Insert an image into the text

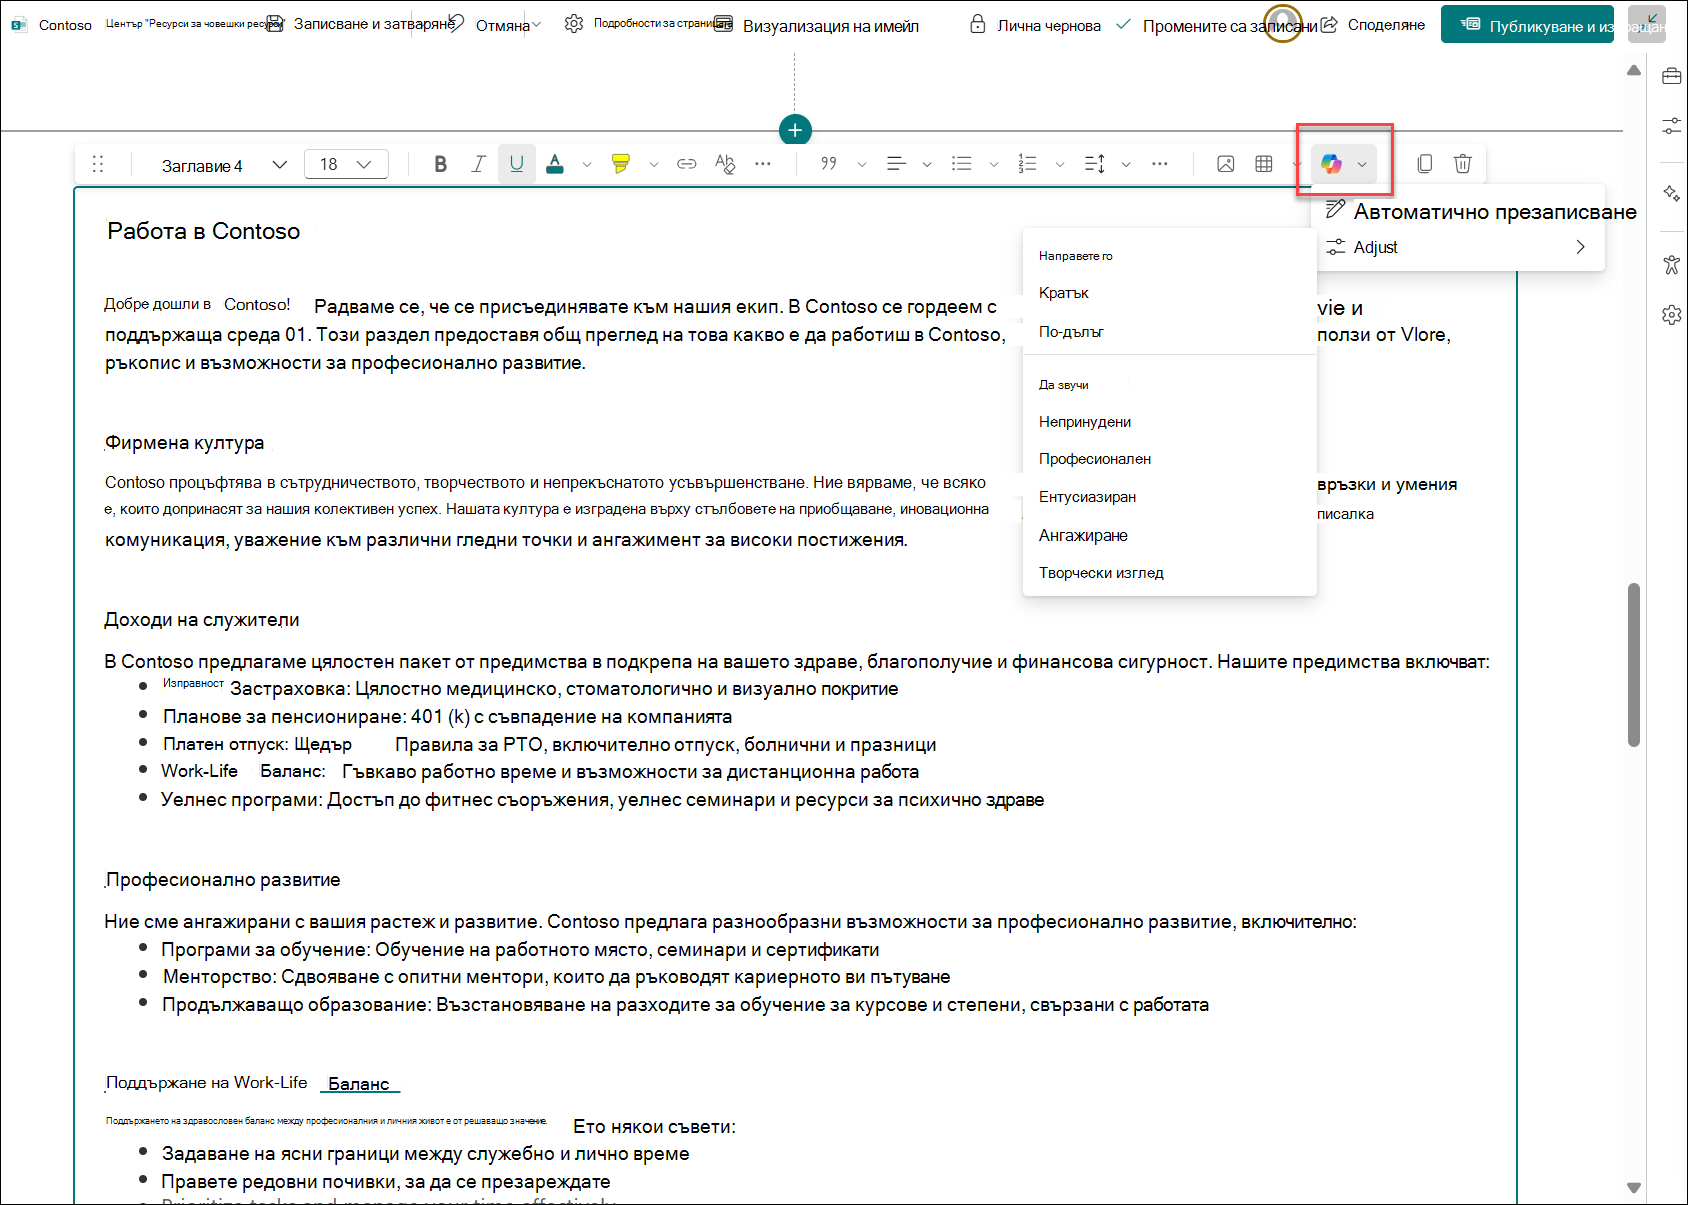tap(1225, 164)
